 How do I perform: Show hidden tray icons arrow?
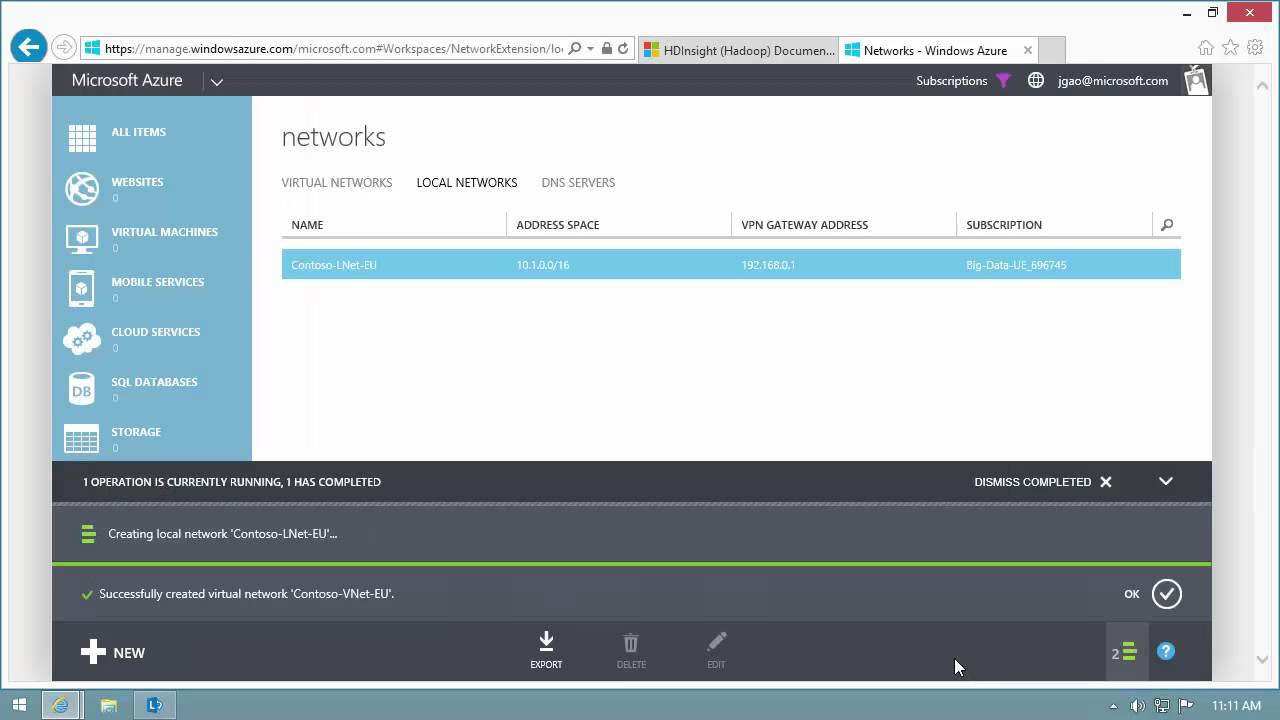1113,706
